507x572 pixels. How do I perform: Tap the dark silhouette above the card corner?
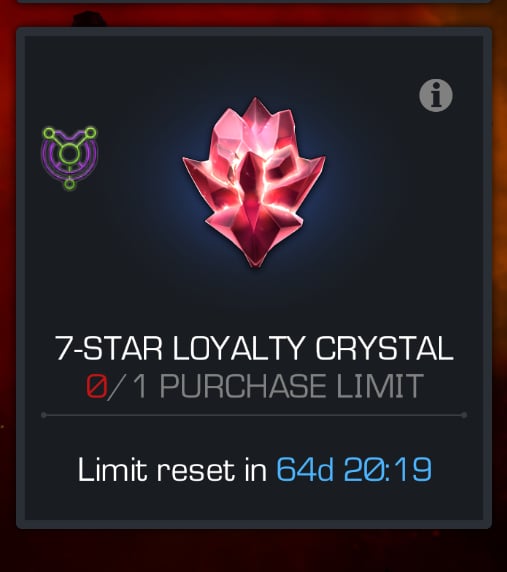pyautogui.click(x=89, y=19)
